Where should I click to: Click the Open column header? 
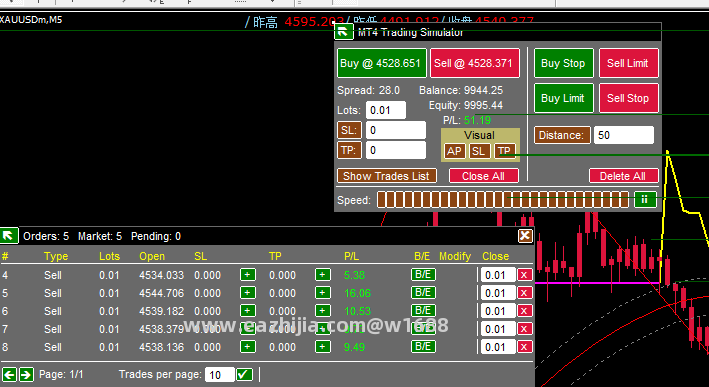(x=152, y=256)
